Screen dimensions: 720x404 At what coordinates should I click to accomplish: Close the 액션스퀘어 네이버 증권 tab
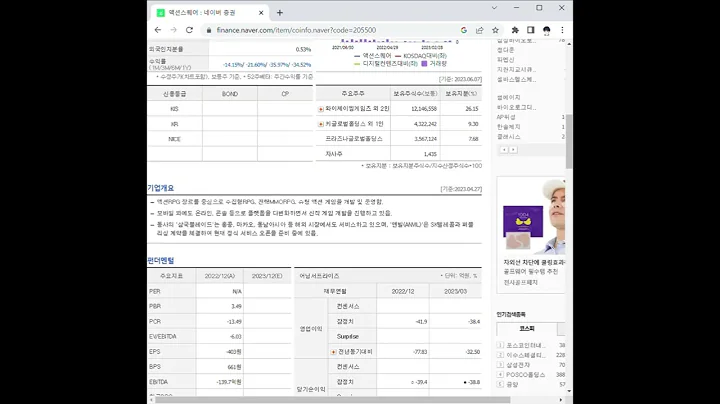[x=261, y=13]
